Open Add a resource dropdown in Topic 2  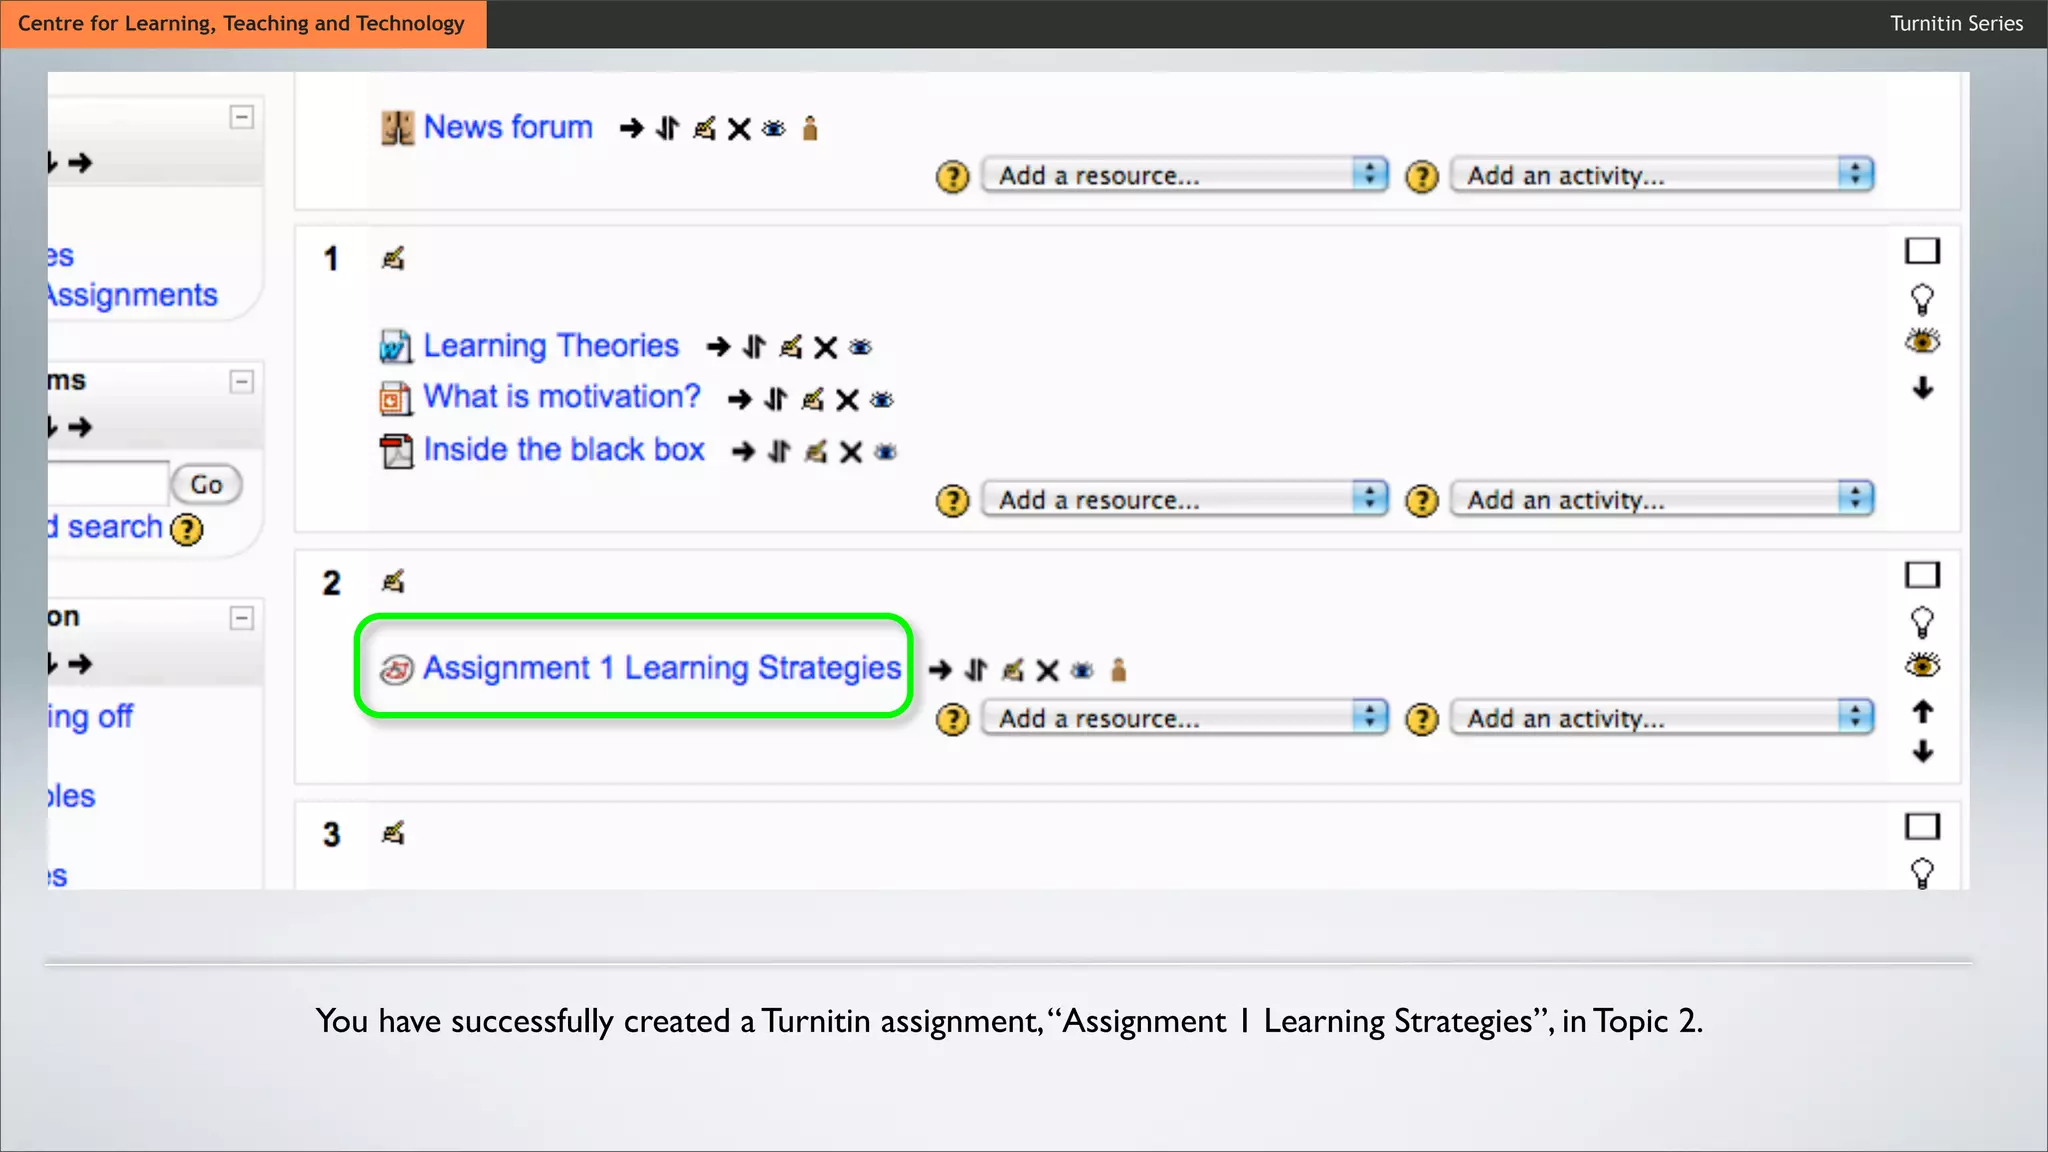[x=1184, y=718]
